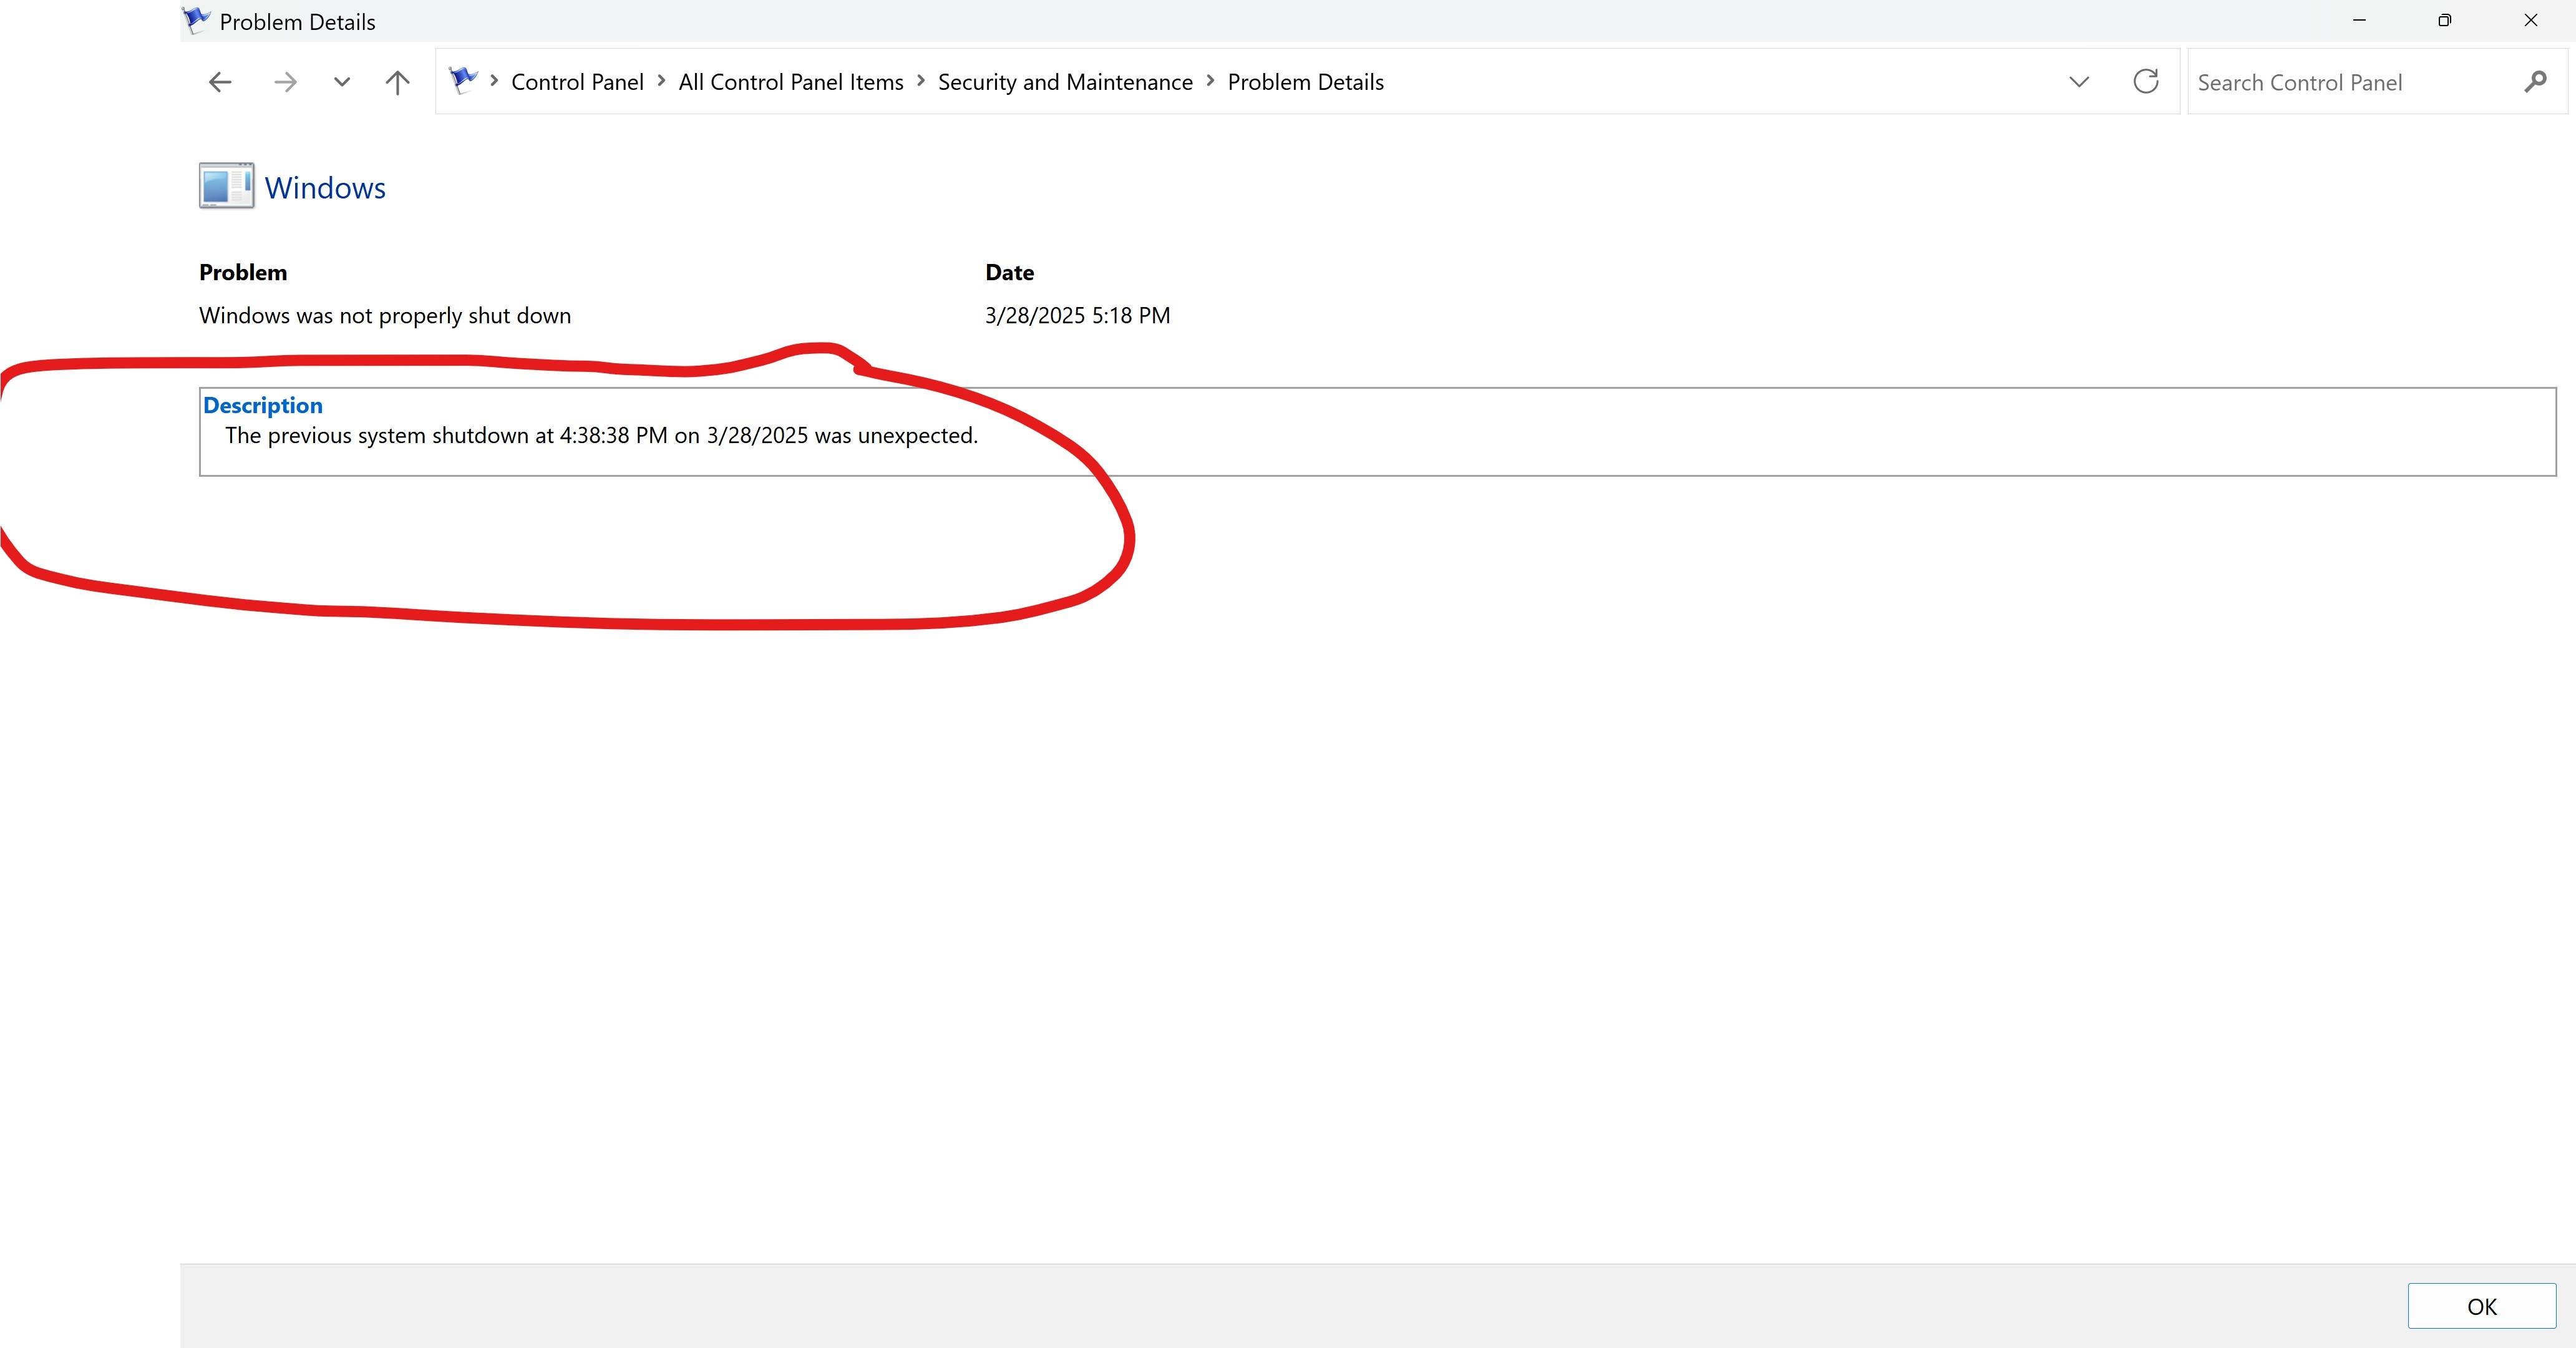Close the Problem Details window
This screenshot has width=2576, height=1348.
(x=2531, y=20)
